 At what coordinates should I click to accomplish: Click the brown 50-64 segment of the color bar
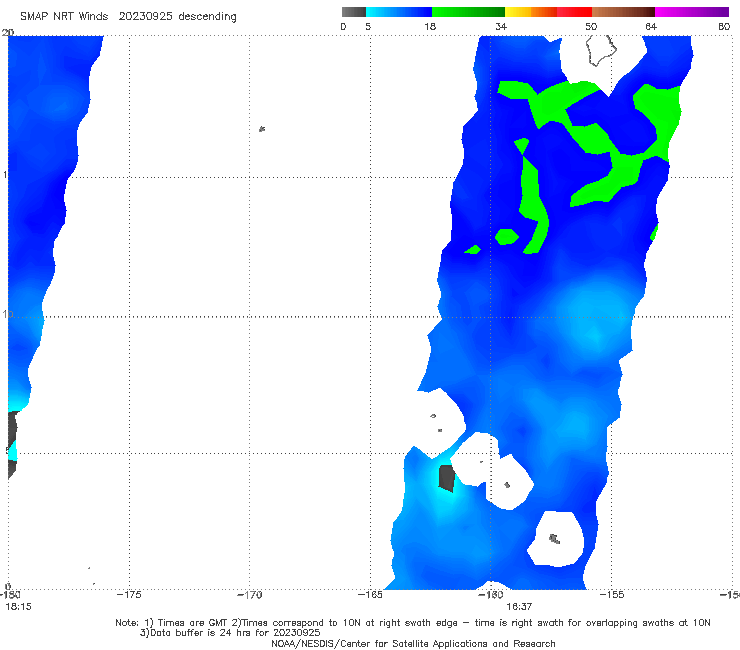[x=623, y=12]
